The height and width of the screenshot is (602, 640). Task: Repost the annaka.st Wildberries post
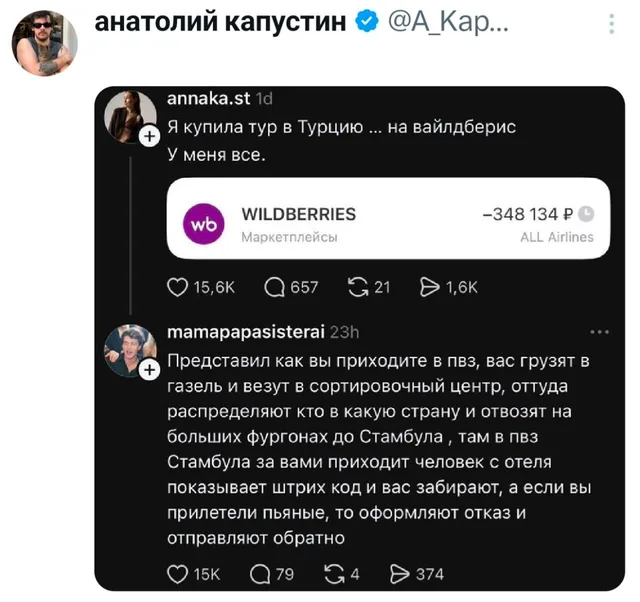[x=358, y=287]
